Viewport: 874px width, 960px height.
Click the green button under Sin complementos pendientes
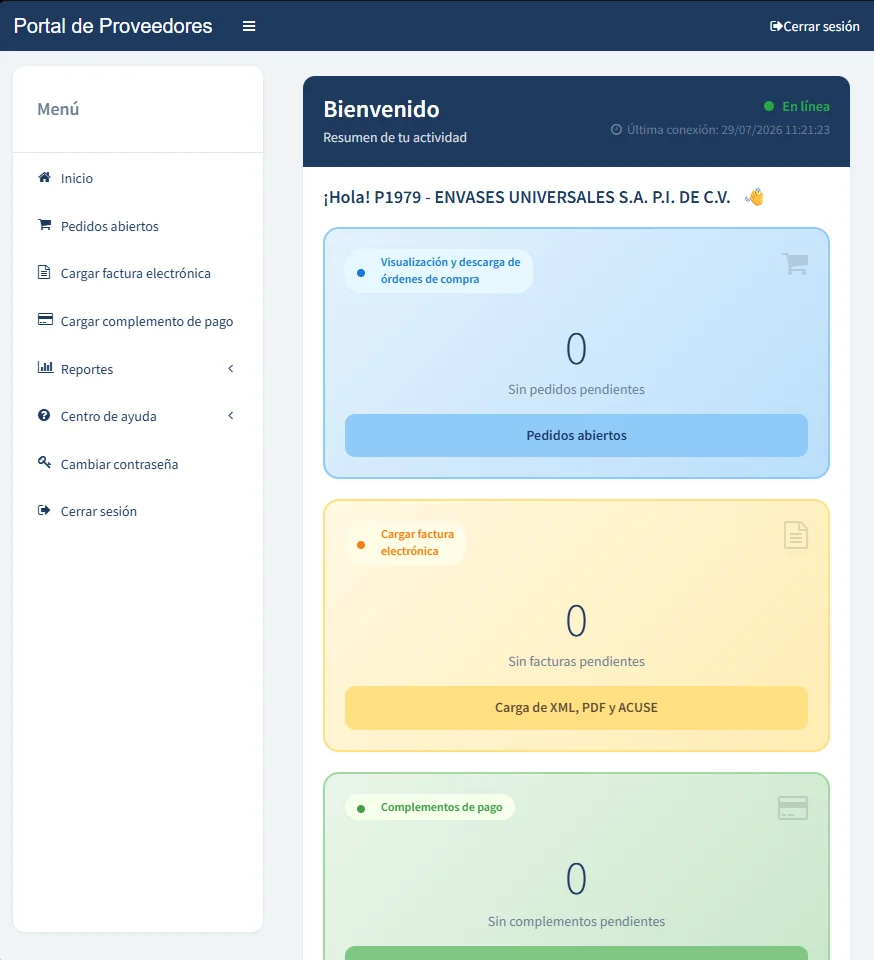coord(576,953)
